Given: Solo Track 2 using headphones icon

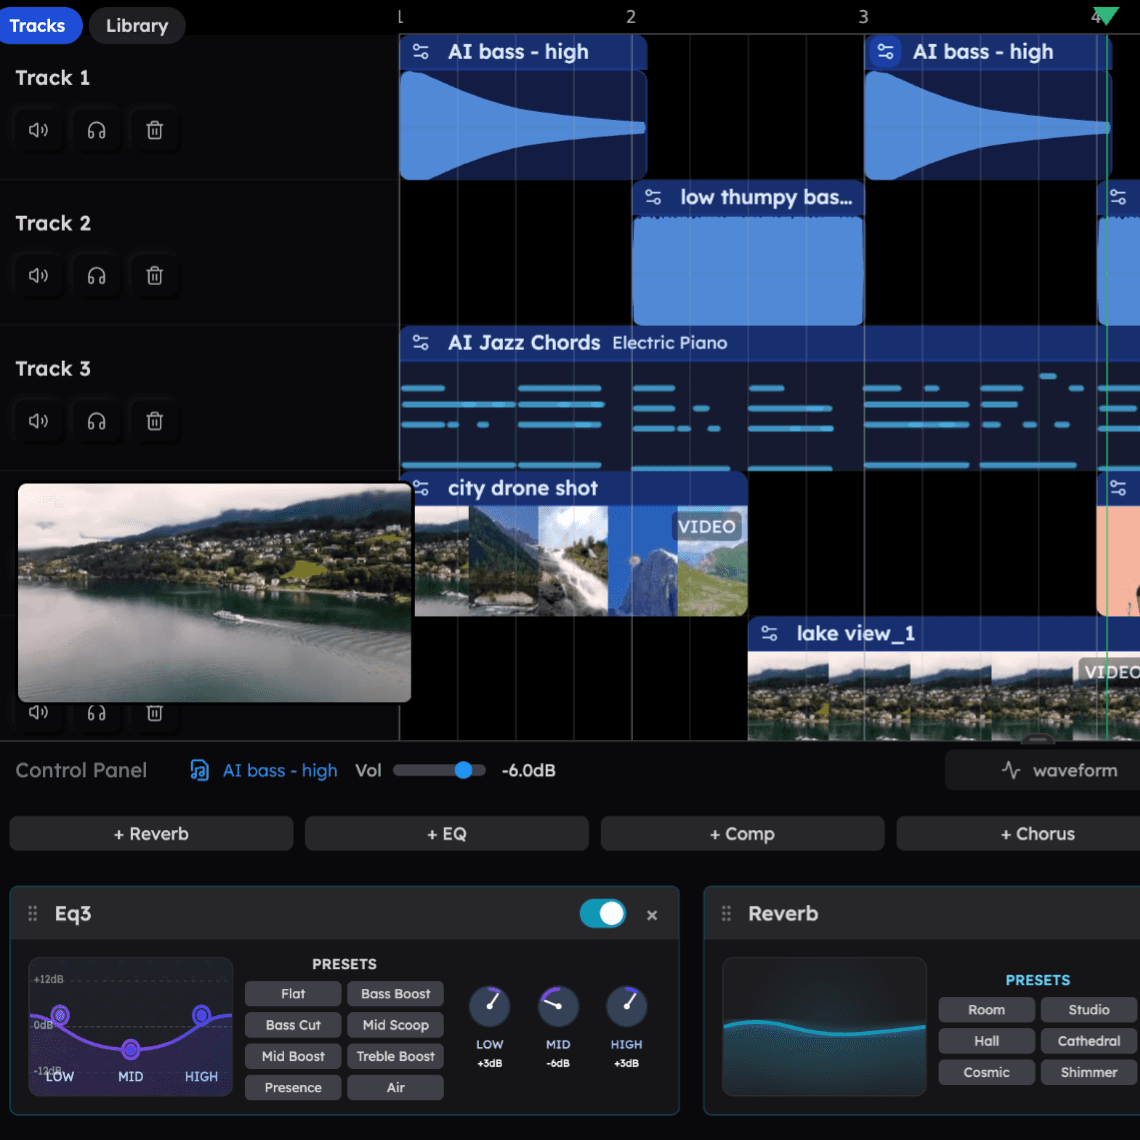Looking at the screenshot, I should coord(96,276).
